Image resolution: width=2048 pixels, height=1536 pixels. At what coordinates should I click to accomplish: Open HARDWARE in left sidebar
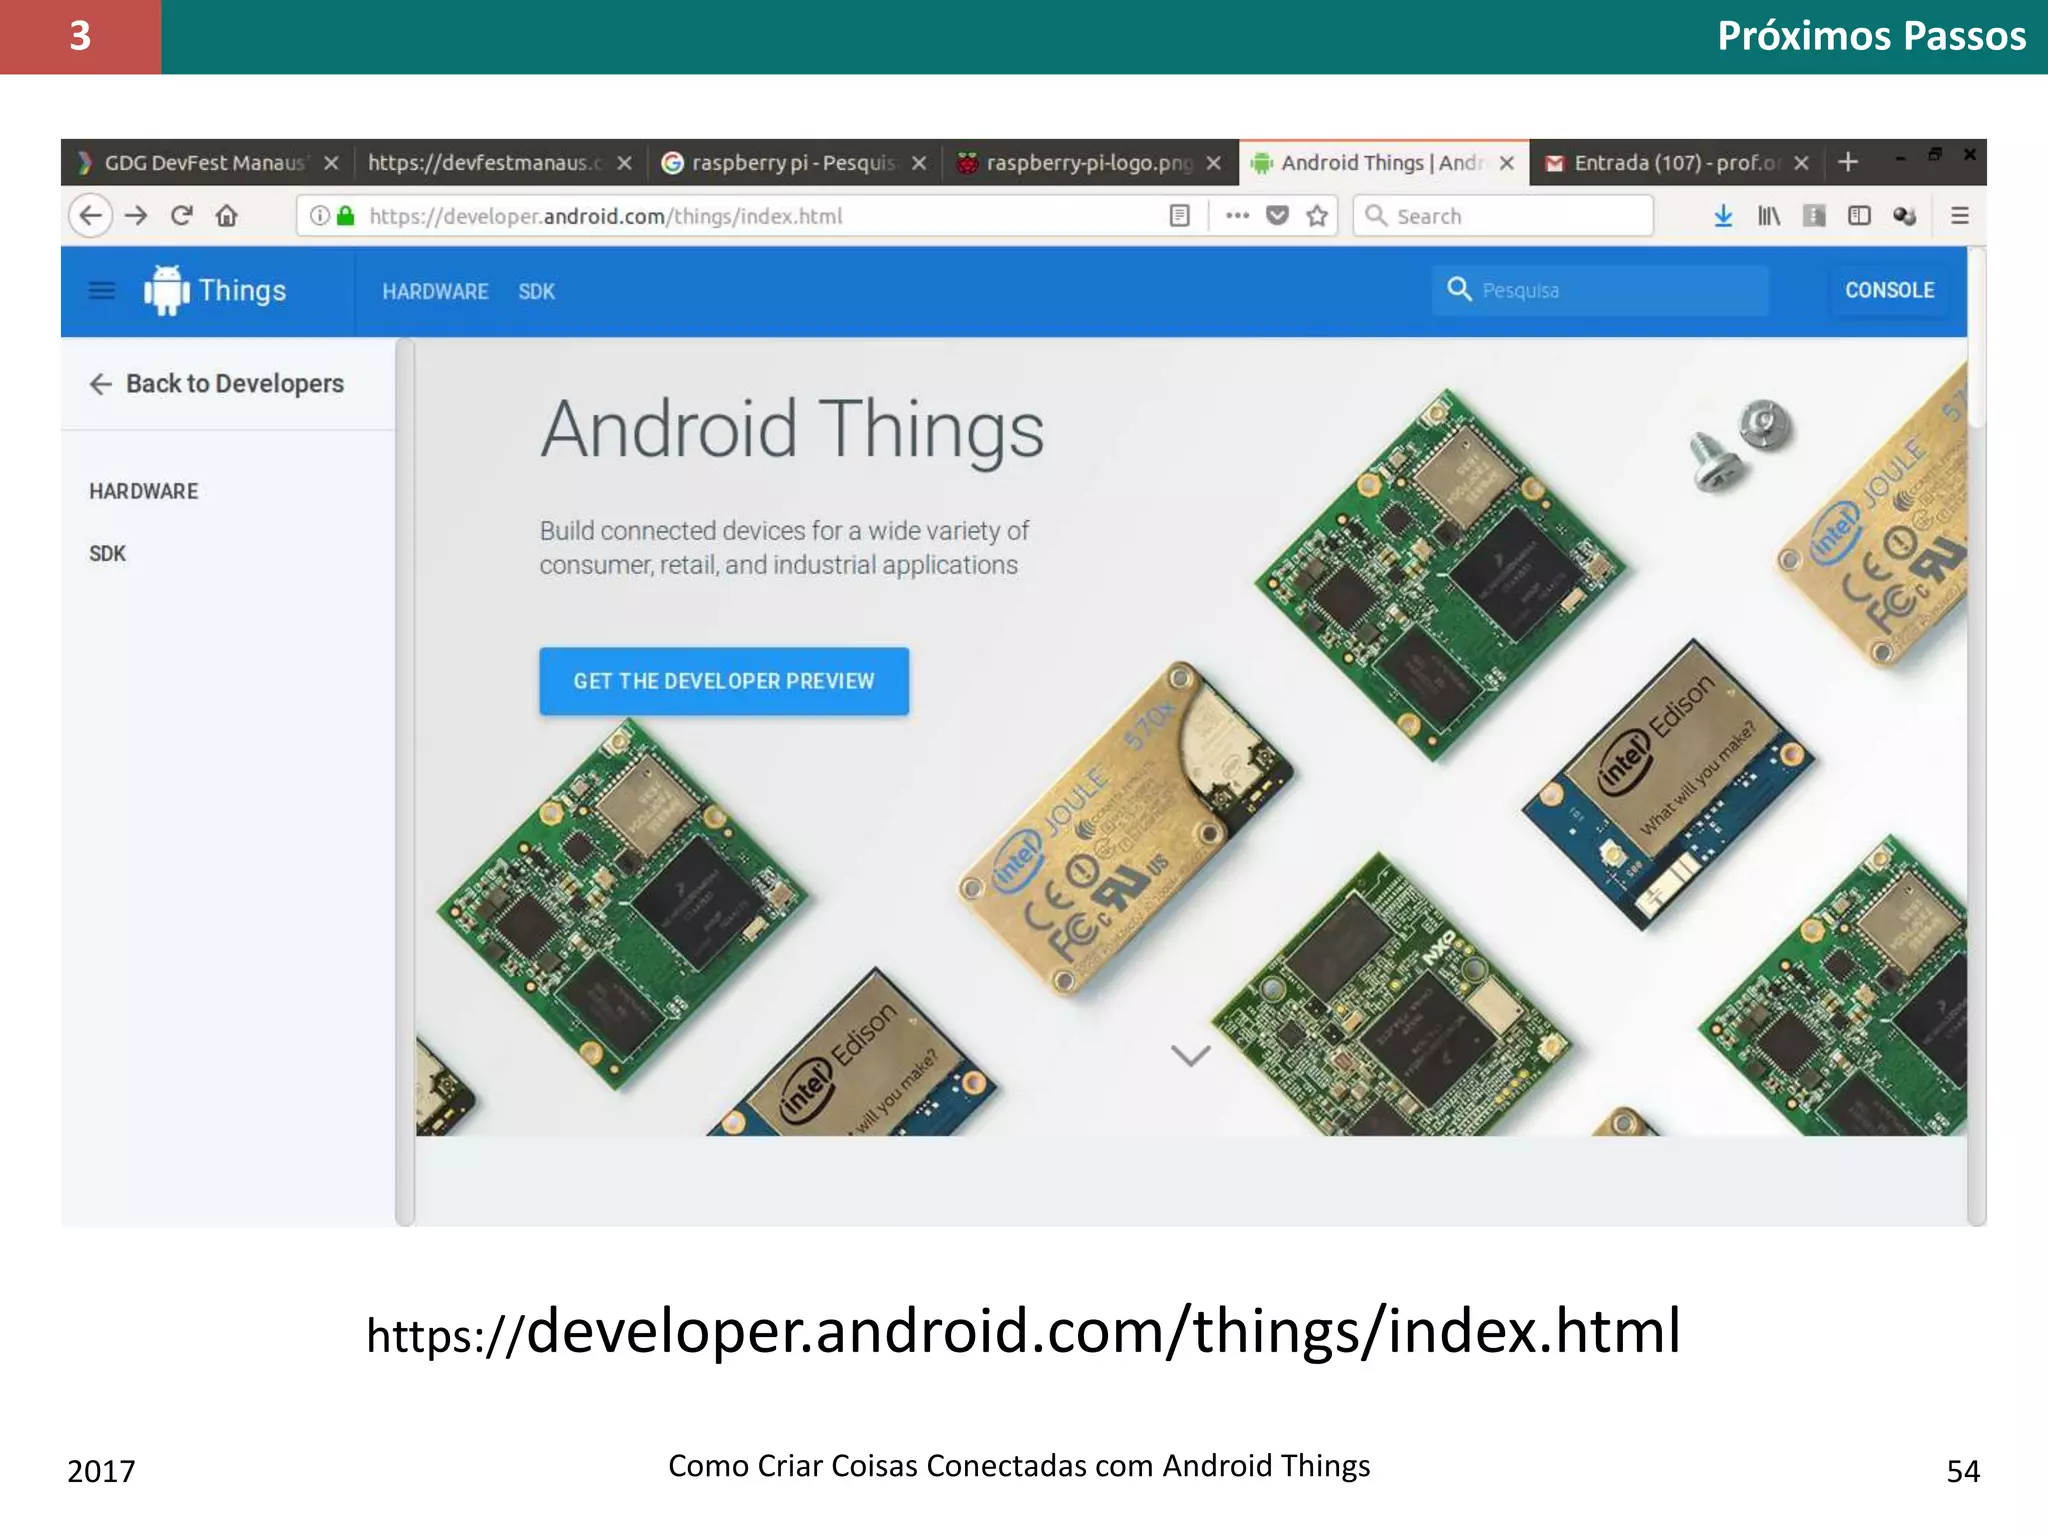[x=143, y=491]
